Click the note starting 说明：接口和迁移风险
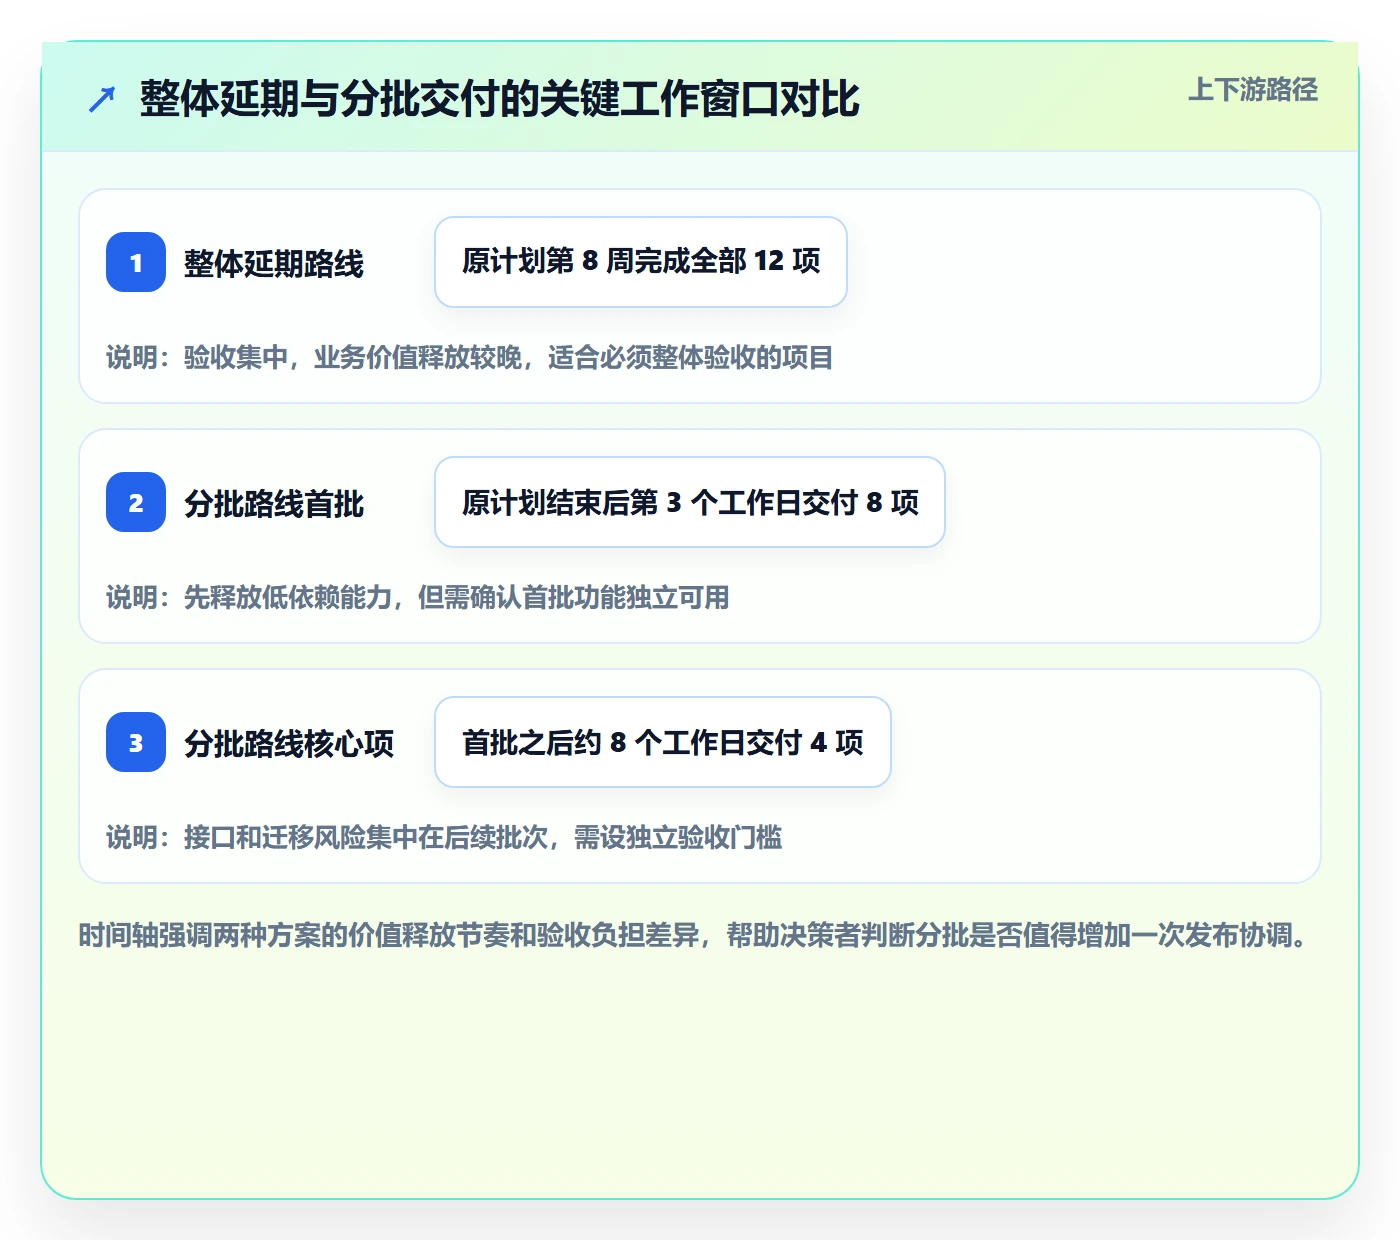Viewport: 1400px width, 1240px height. coord(444,837)
